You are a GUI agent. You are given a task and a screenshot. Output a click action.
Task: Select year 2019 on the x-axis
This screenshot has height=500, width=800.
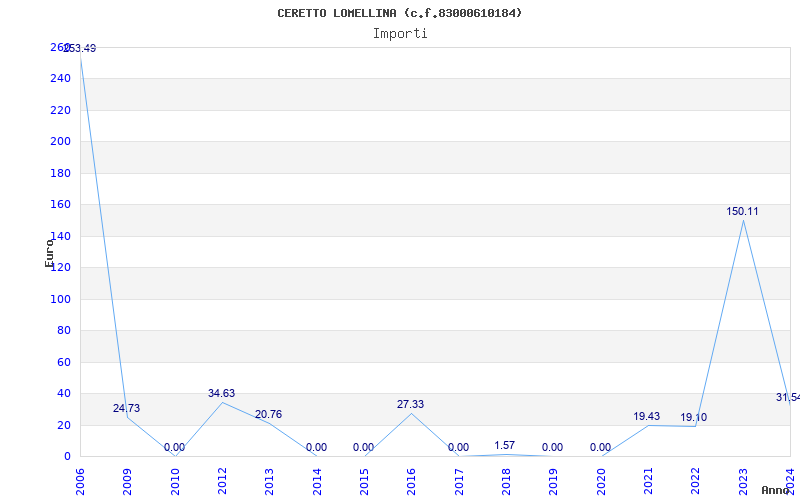(x=554, y=482)
